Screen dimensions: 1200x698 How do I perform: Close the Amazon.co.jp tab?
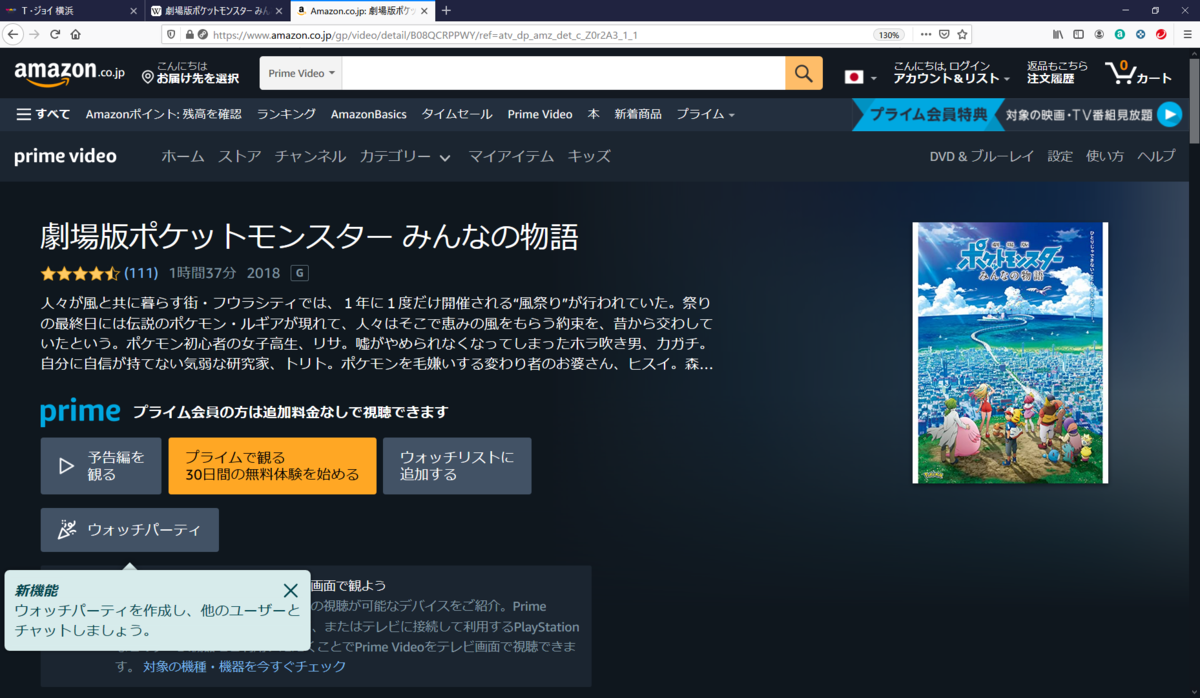pos(423,11)
